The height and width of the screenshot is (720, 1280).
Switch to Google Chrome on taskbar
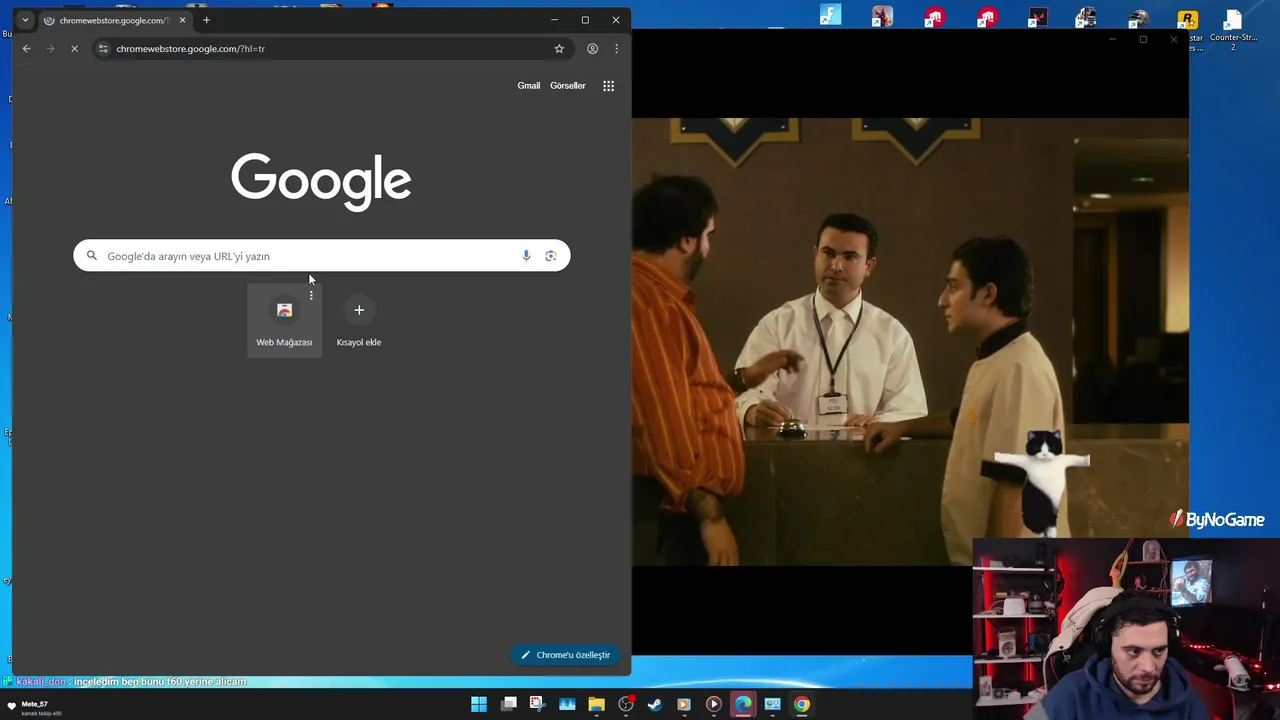802,704
